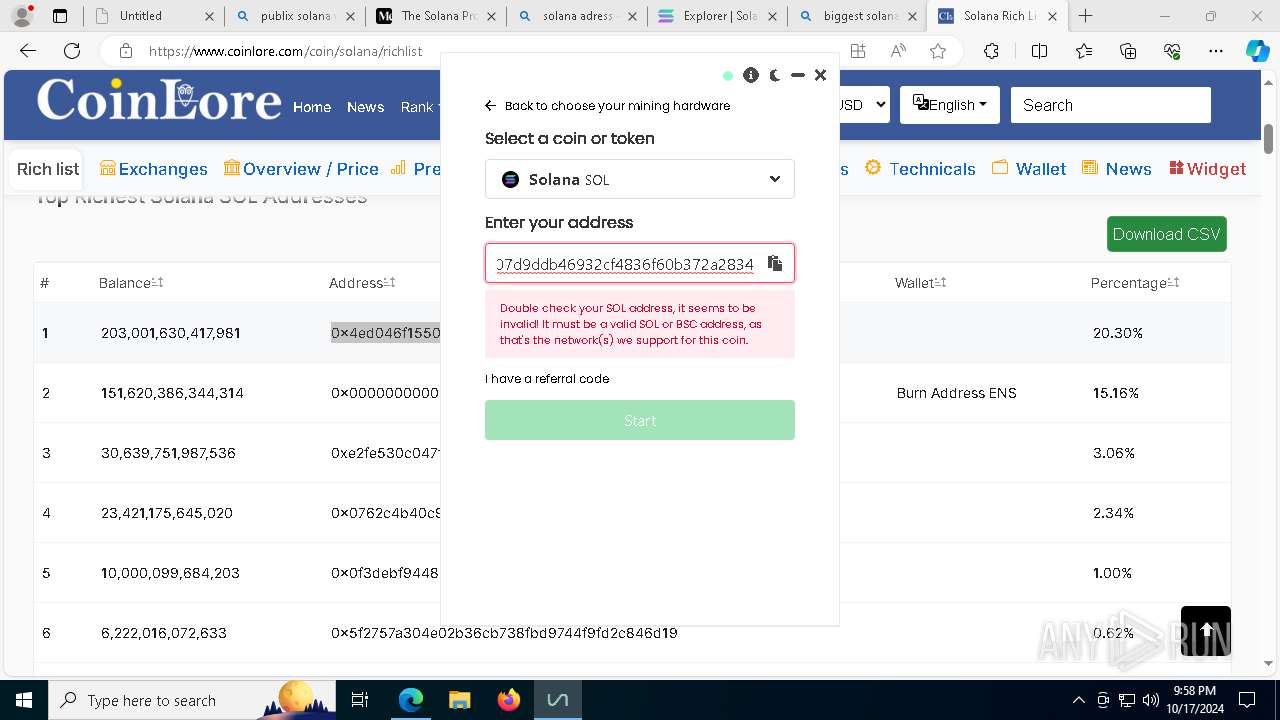This screenshot has width=1280, height=720.
Task: Switch to the Wallet tab
Action: [x=1029, y=169]
